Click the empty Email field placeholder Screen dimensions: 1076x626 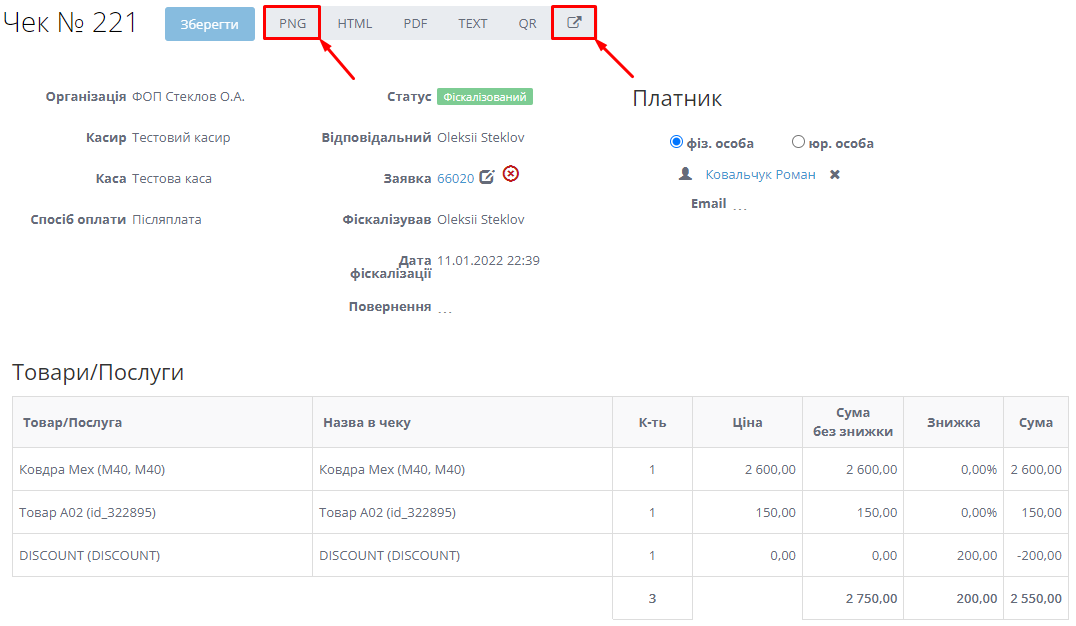pyautogui.click(x=739, y=206)
